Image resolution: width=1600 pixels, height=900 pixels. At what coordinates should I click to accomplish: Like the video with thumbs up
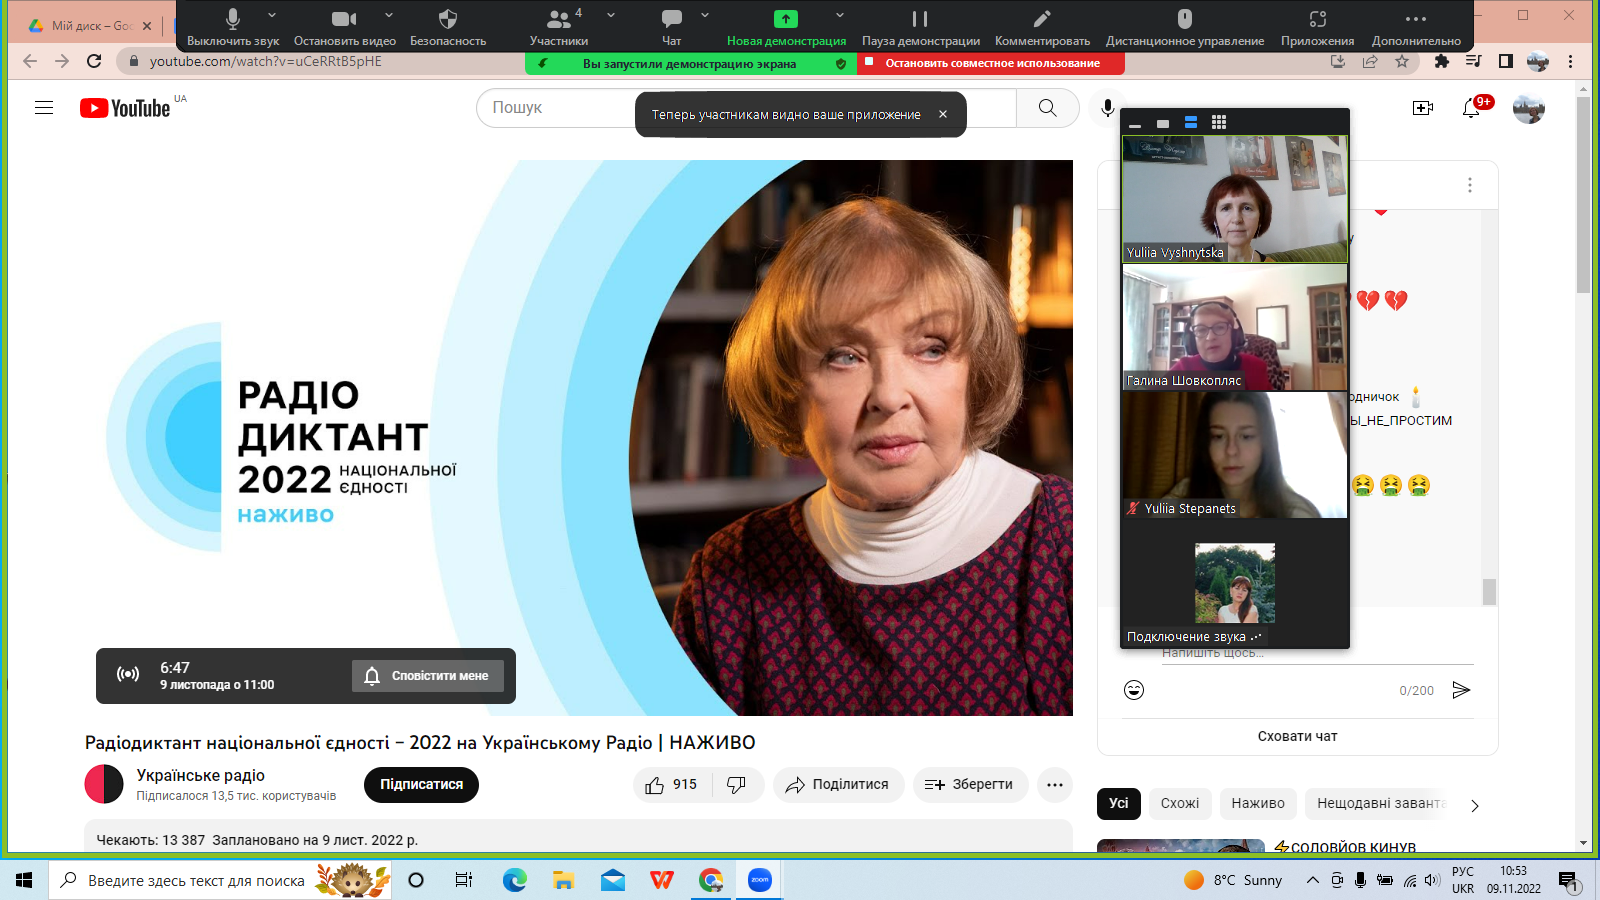[x=656, y=785]
